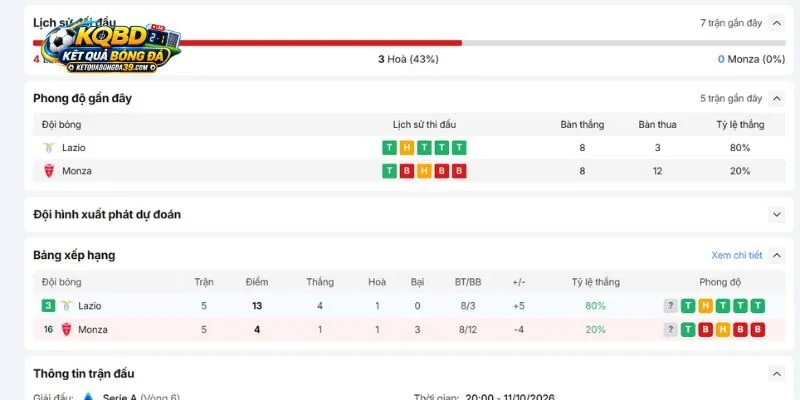Screen dimensions: 800x400
Task: Click Monza's rank number 16
Action: pos(48,330)
